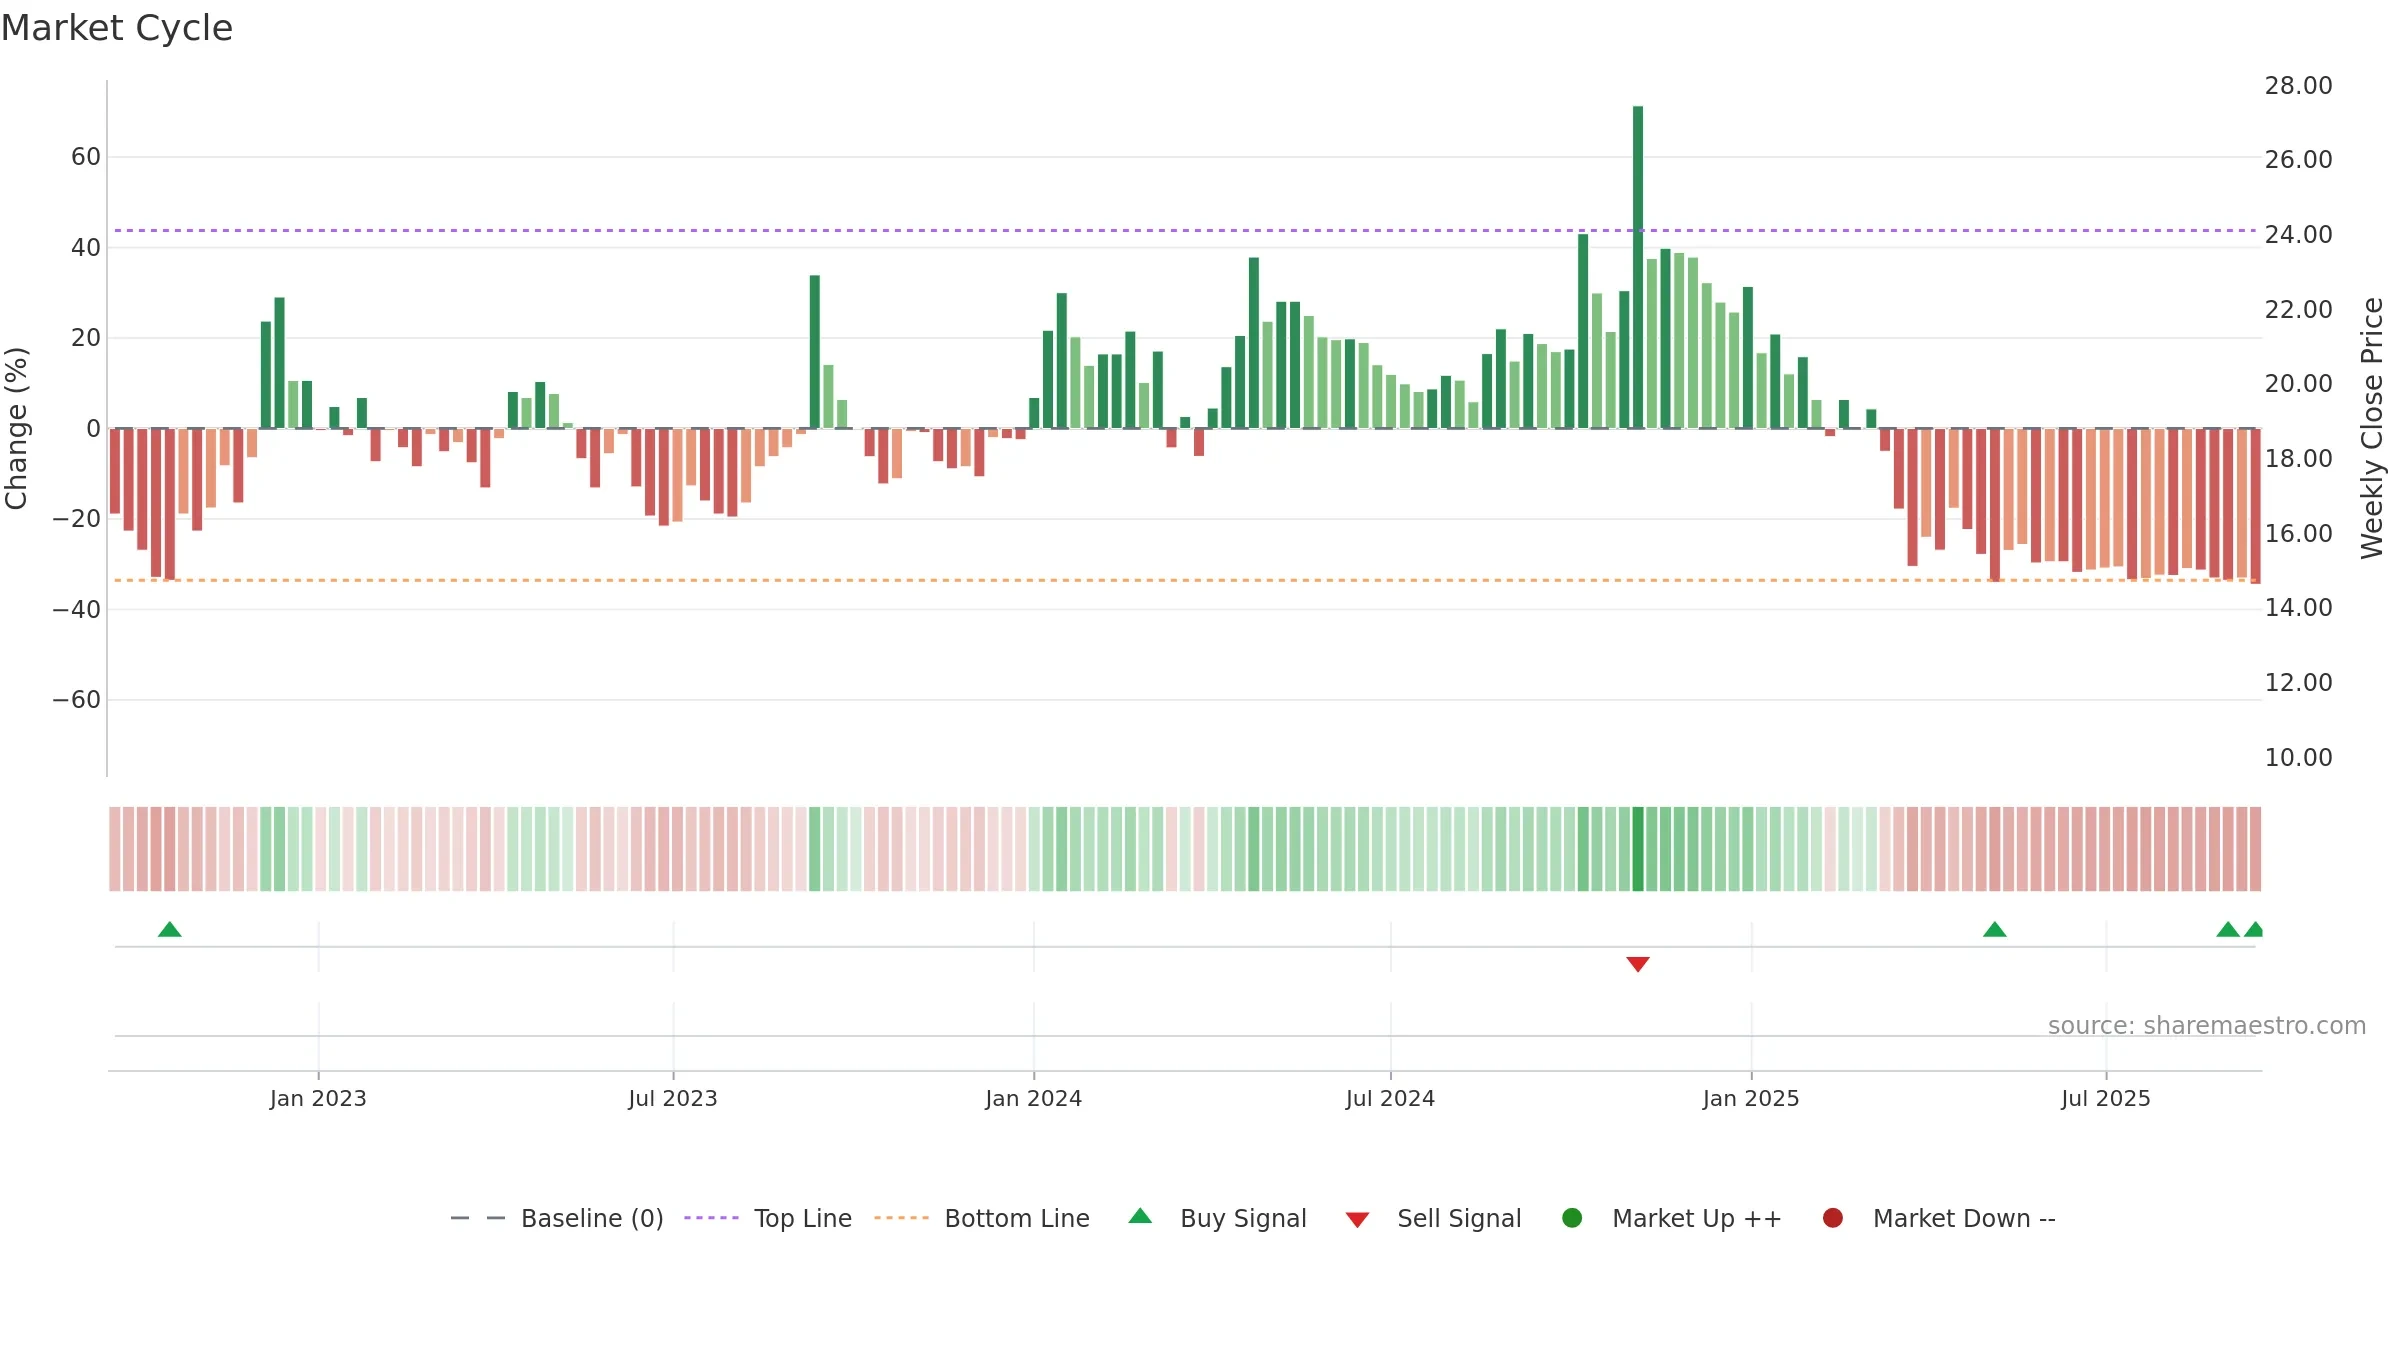The image size is (2400, 1350).
Task: Toggle the Baseline (0) legend label
Action: click(x=592, y=1218)
